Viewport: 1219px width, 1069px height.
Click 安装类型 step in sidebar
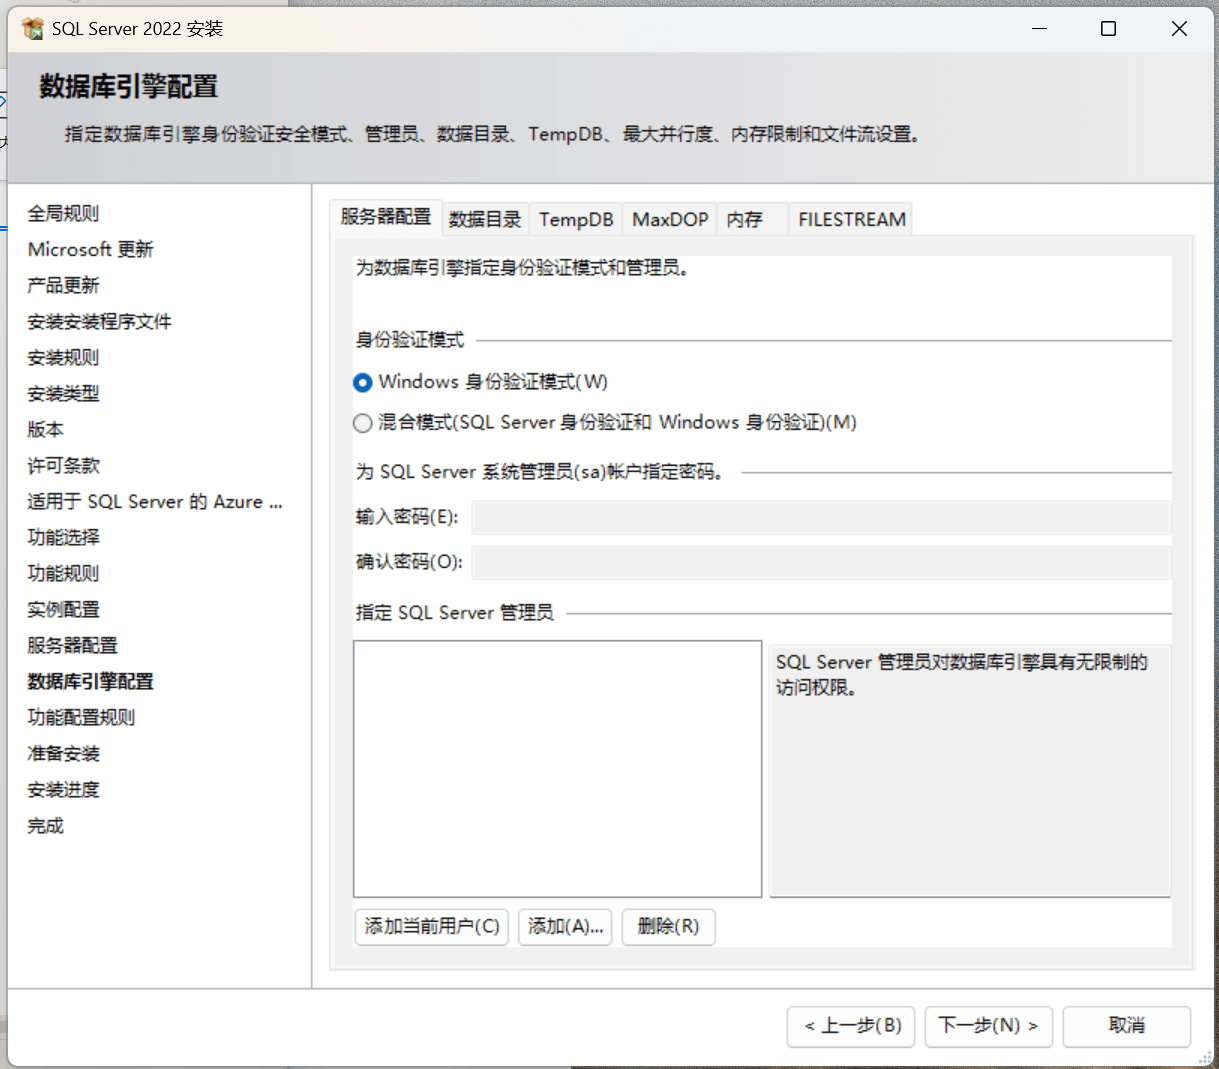pyautogui.click(x=63, y=393)
